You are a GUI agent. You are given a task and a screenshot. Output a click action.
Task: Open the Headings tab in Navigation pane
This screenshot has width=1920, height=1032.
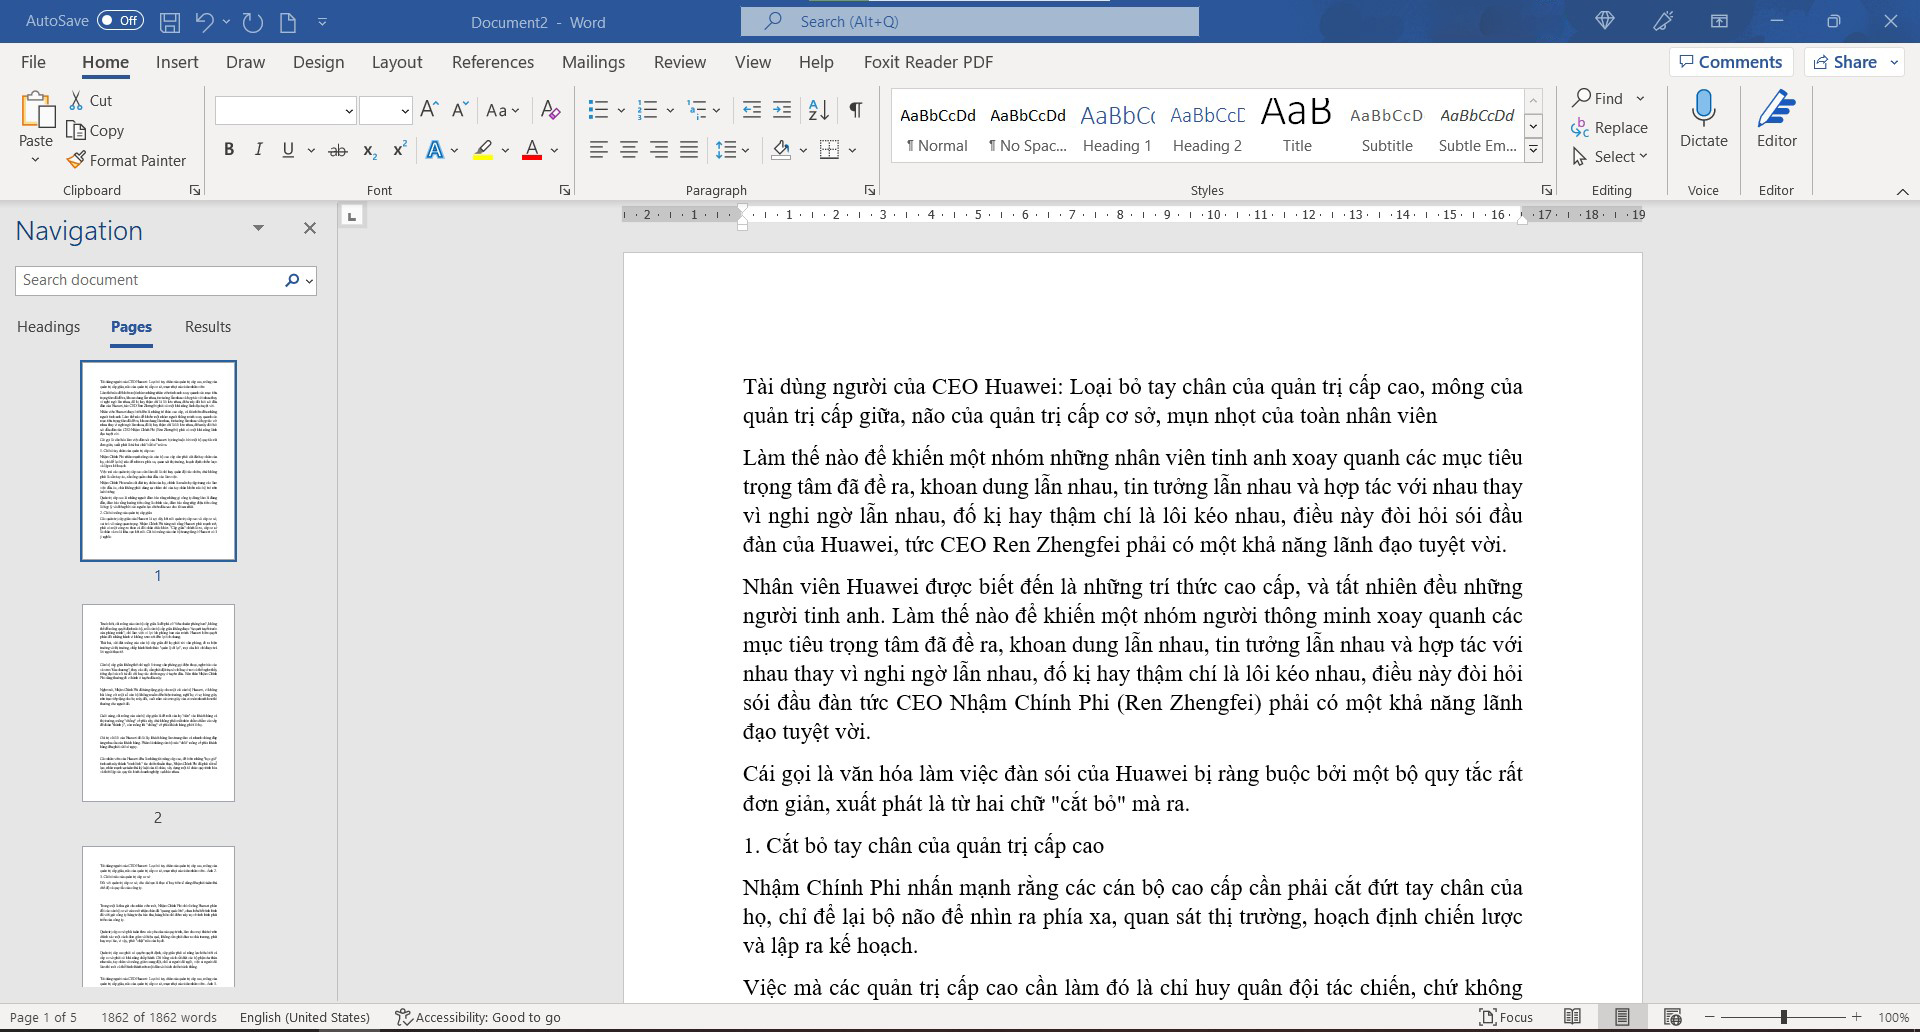[48, 327]
